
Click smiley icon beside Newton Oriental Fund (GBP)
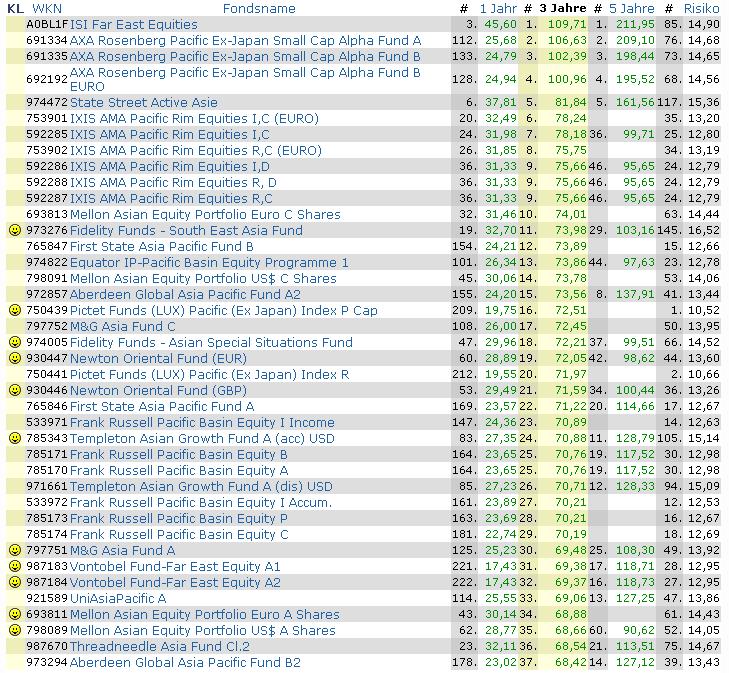pos(15,390)
